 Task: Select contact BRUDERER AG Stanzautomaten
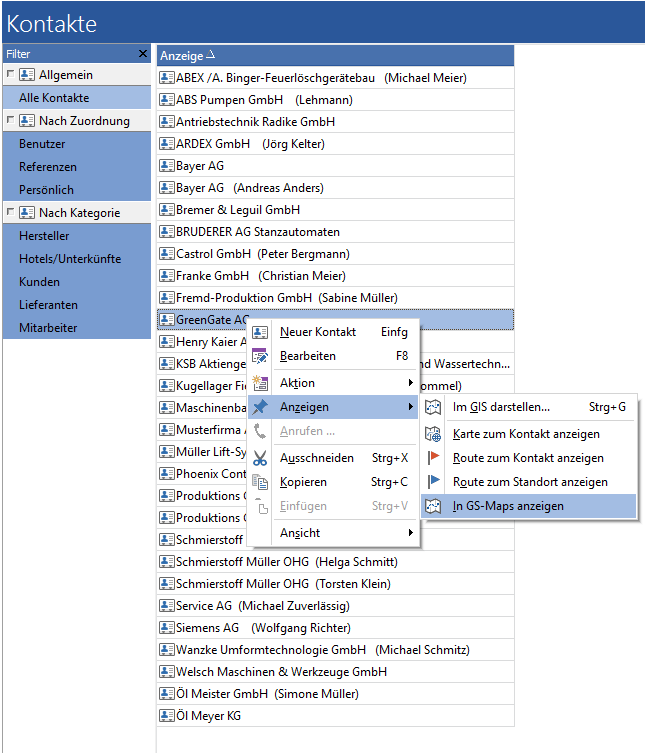(x=335, y=232)
